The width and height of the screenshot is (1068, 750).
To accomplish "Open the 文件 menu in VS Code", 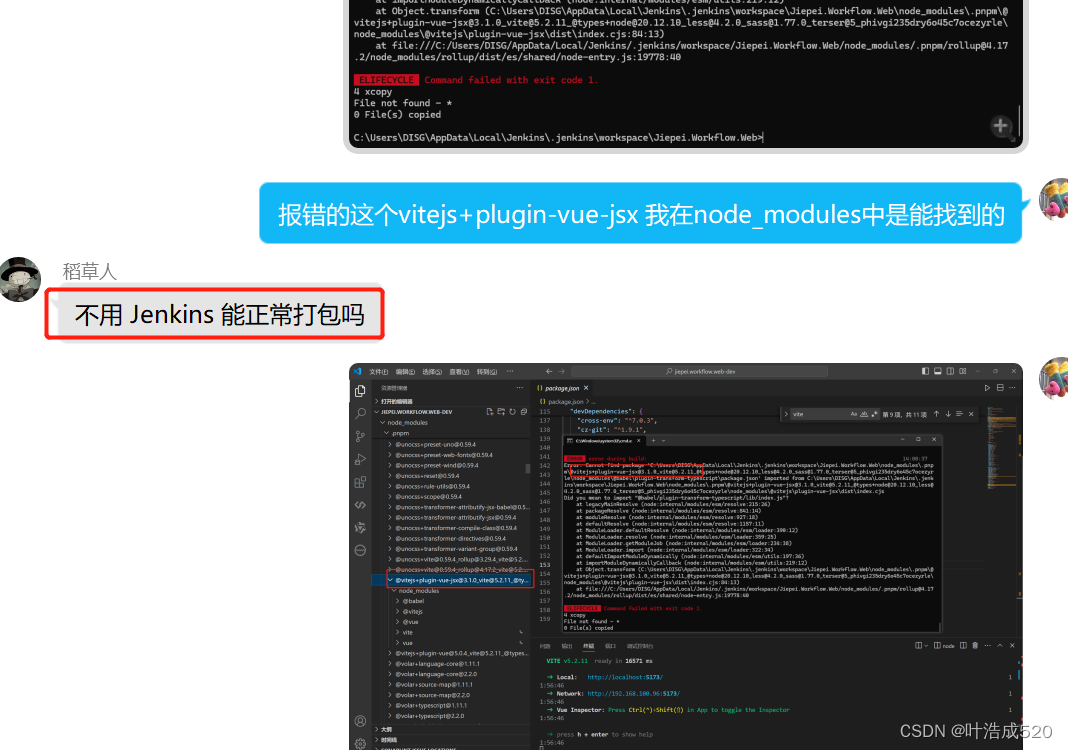I will [379, 371].
